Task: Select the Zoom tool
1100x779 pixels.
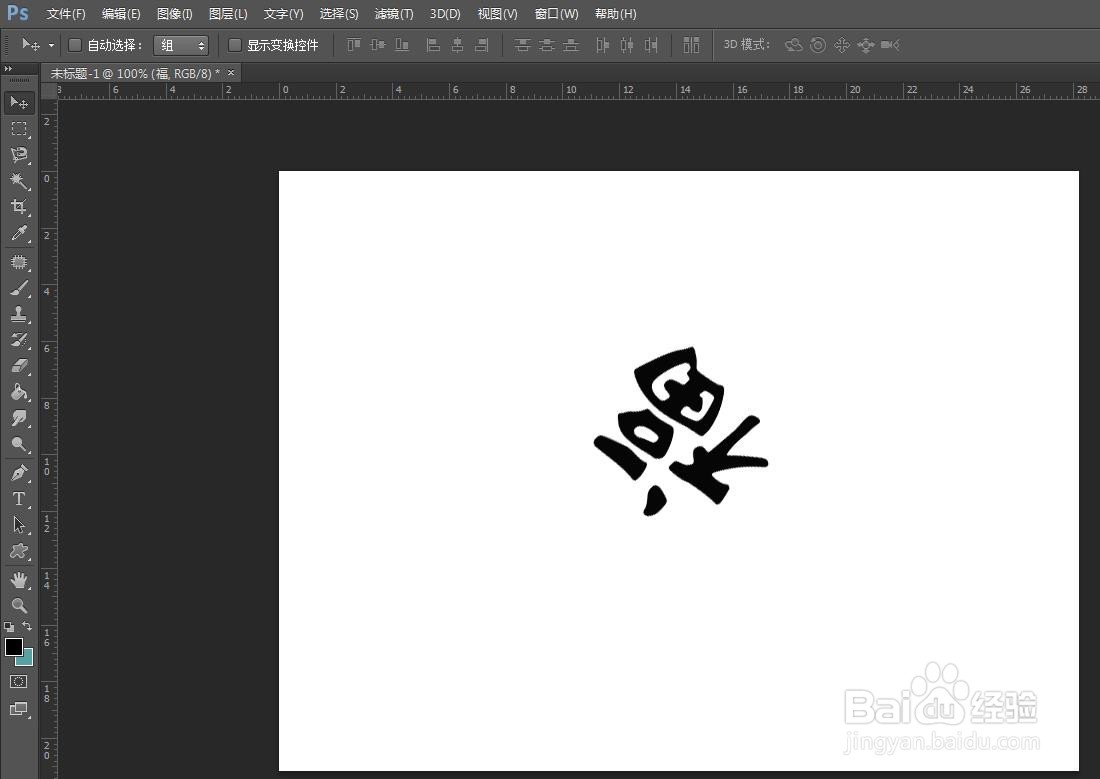Action: [18, 605]
